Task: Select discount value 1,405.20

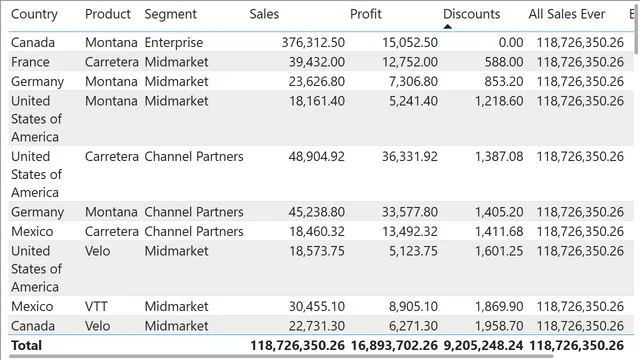Action: coord(499,212)
